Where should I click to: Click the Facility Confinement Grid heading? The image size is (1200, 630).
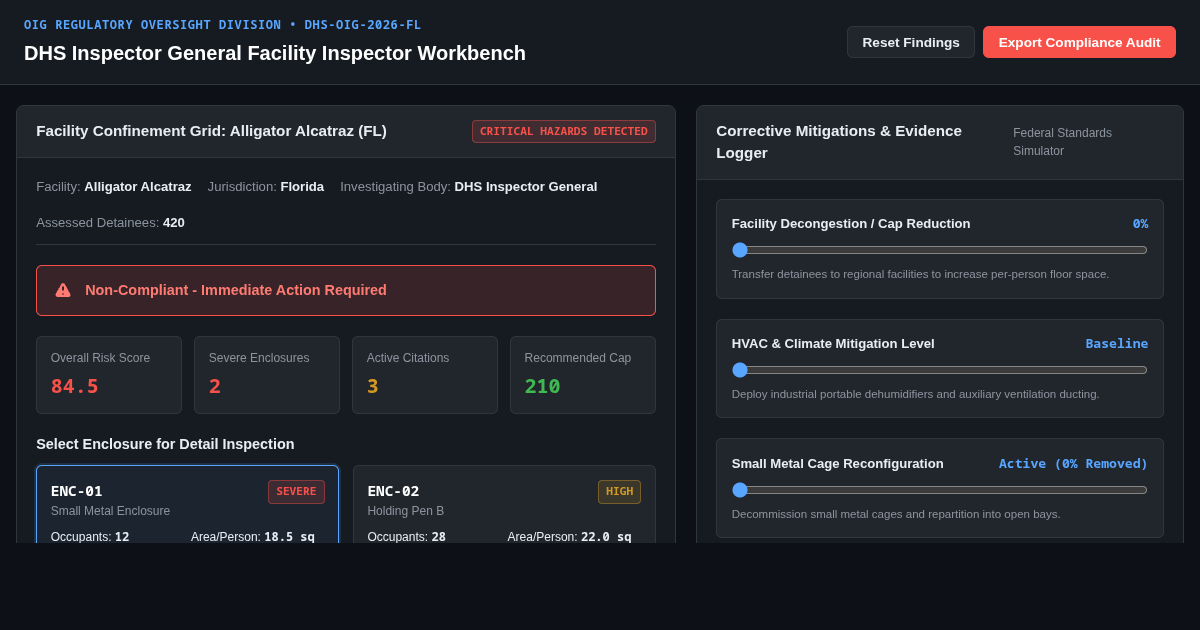click(211, 131)
